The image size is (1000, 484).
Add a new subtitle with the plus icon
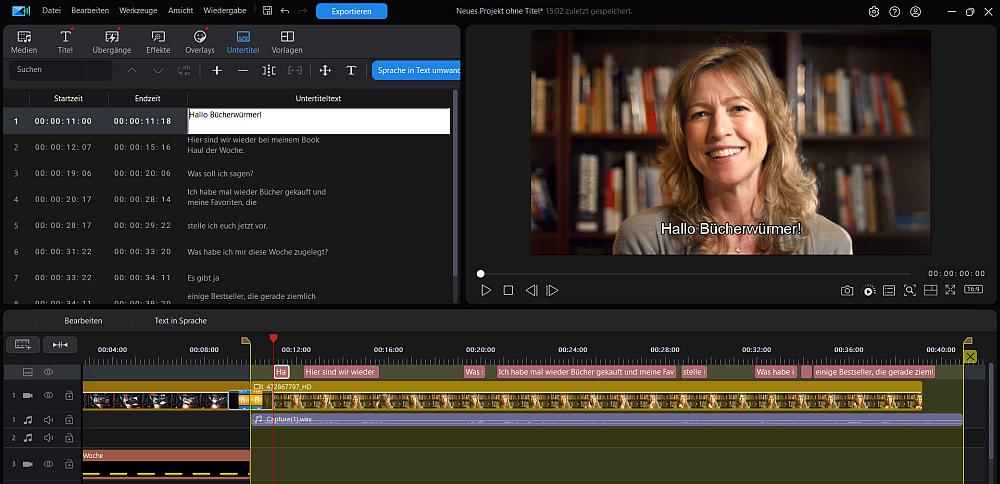pos(217,71)
